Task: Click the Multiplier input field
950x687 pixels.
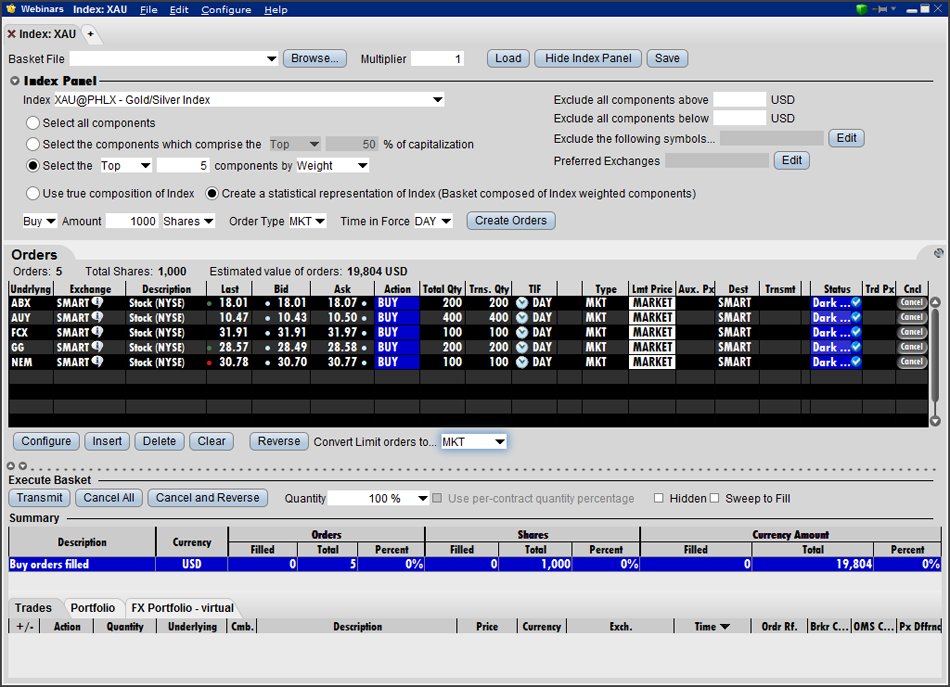Action: 437,59
